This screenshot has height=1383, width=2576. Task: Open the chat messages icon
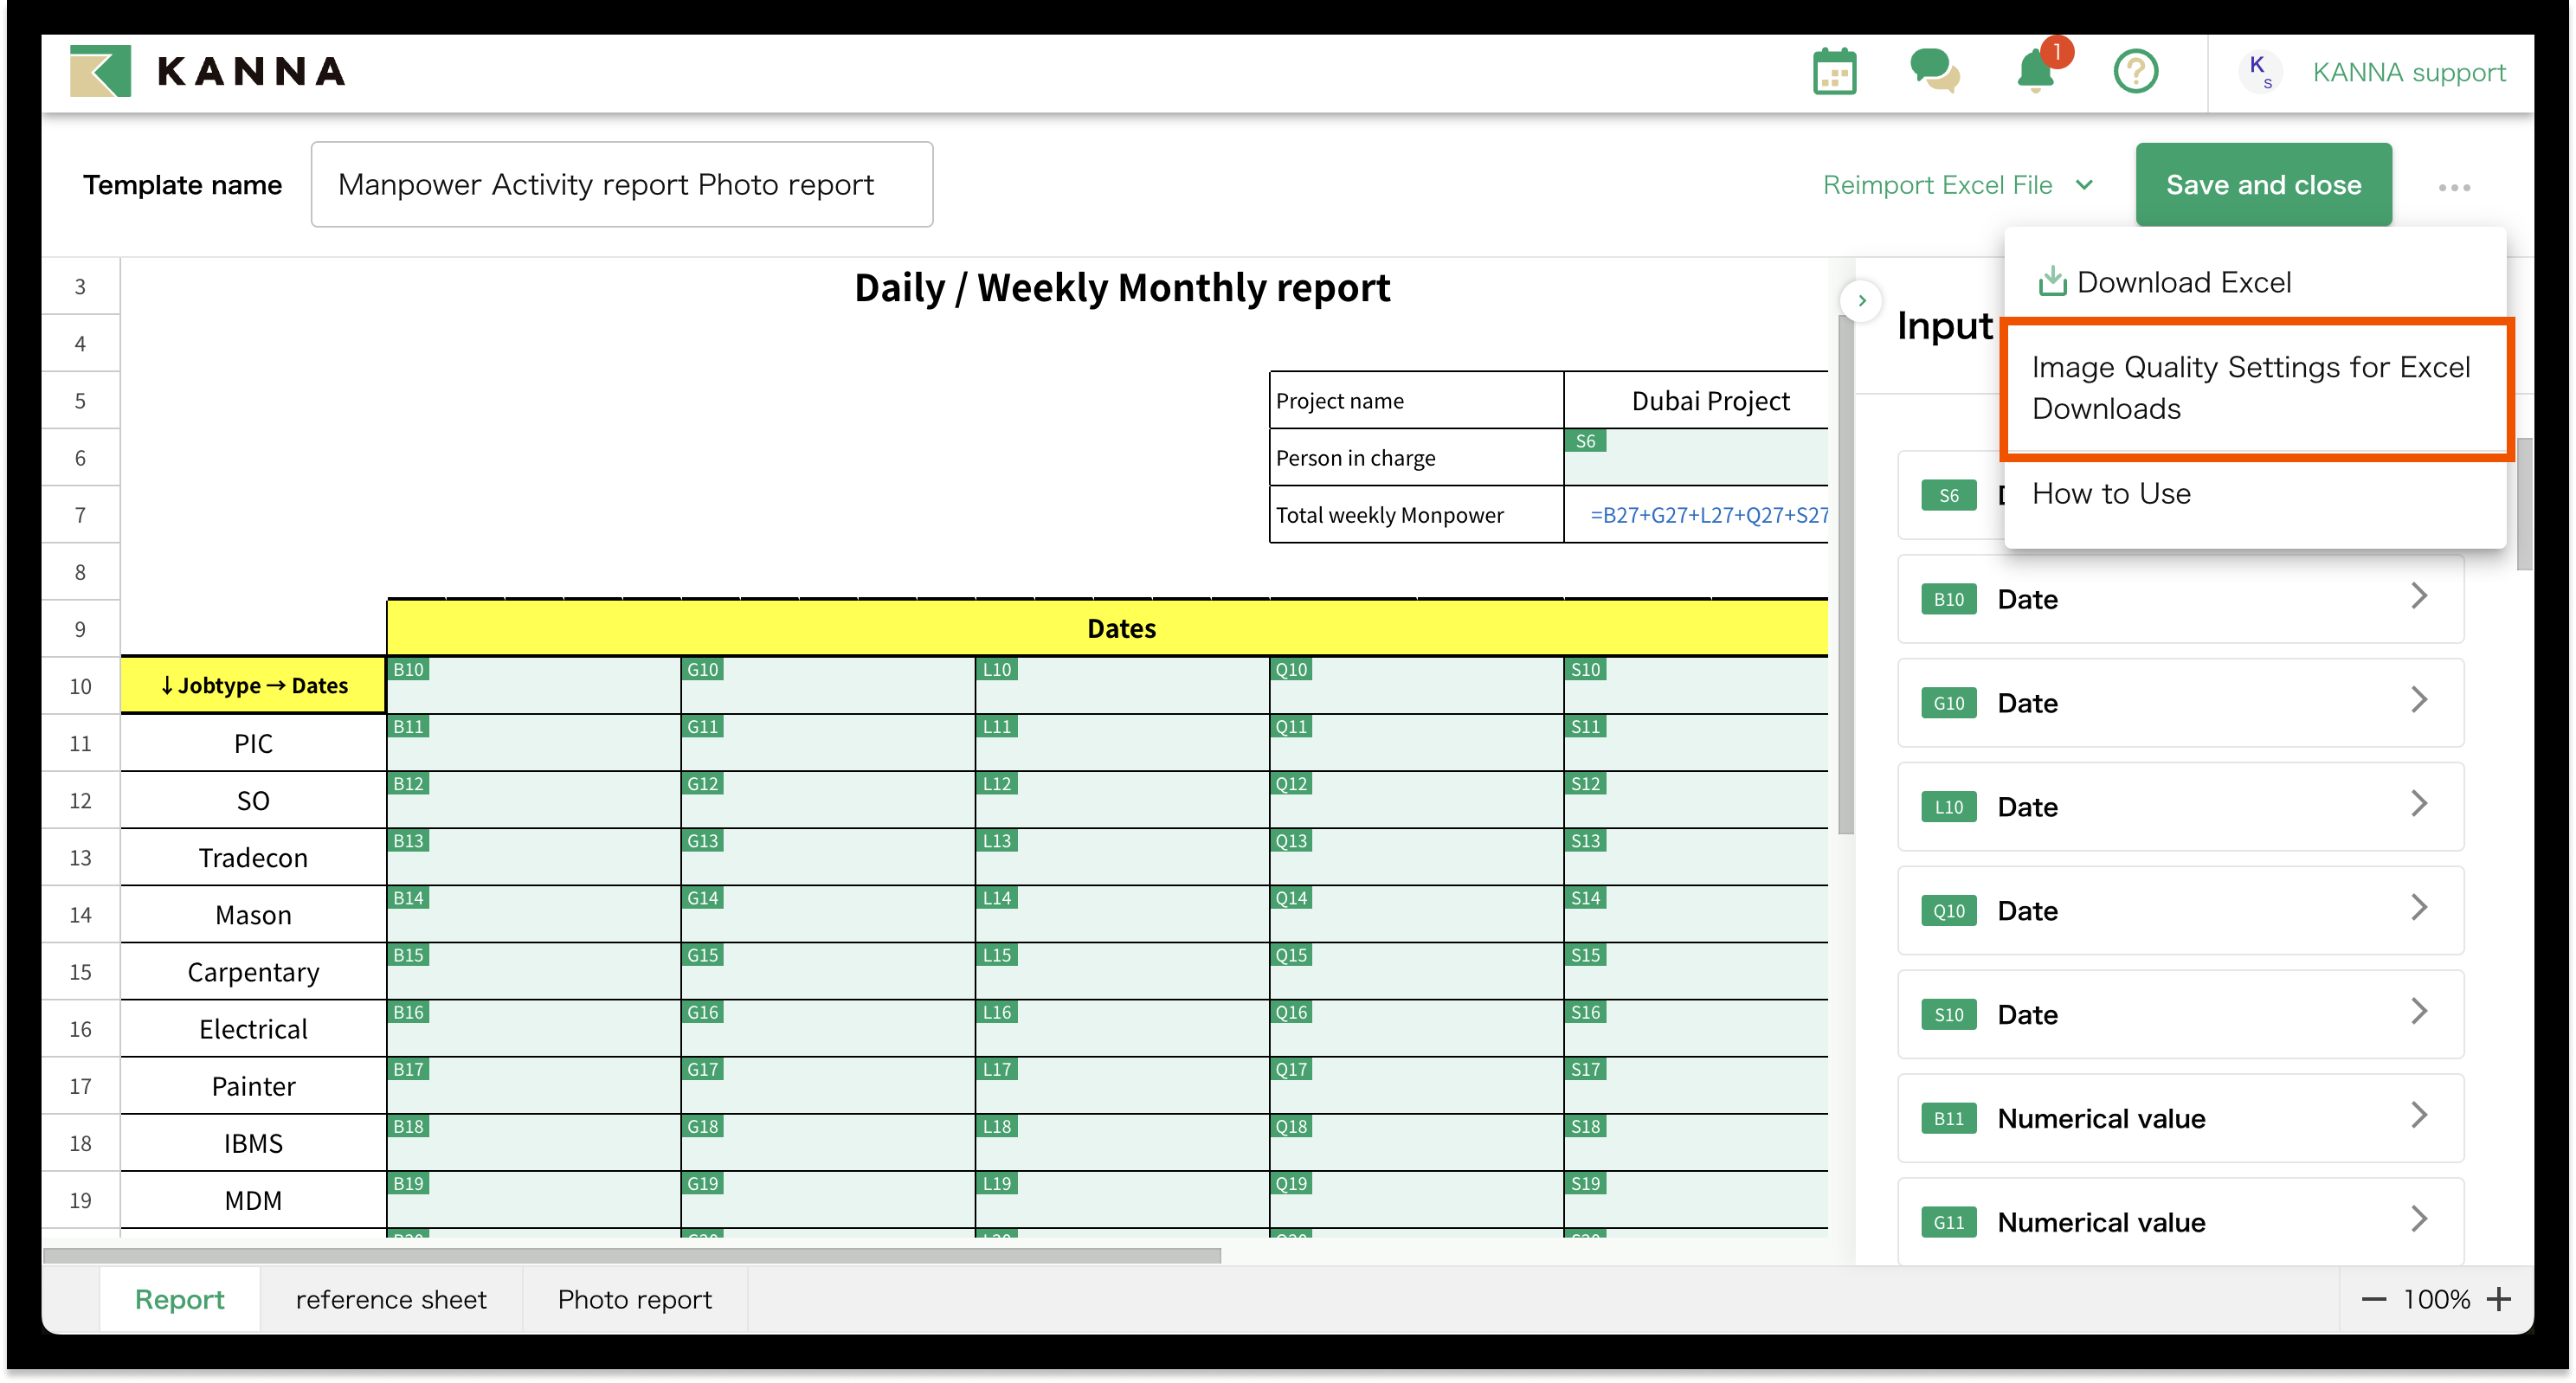tap(1935, 71)
